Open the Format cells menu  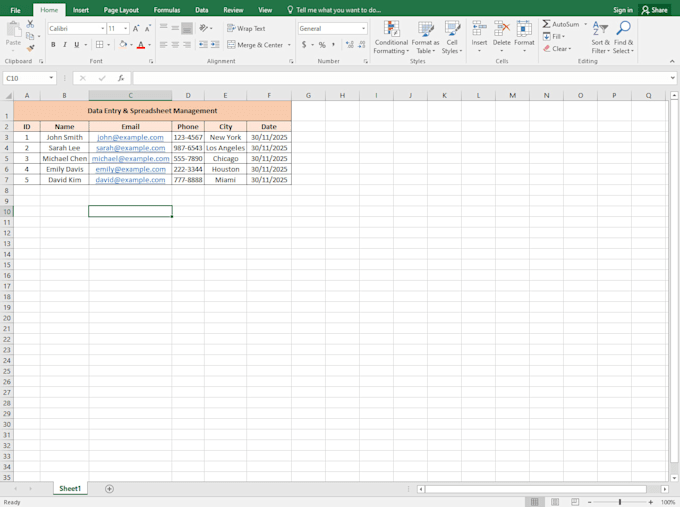[524, 37]
